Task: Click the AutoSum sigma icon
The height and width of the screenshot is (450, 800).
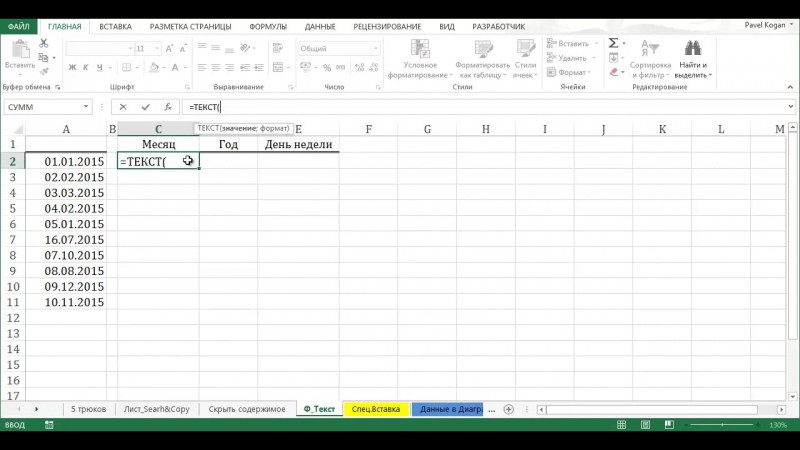Action: [x=614, y=43]
